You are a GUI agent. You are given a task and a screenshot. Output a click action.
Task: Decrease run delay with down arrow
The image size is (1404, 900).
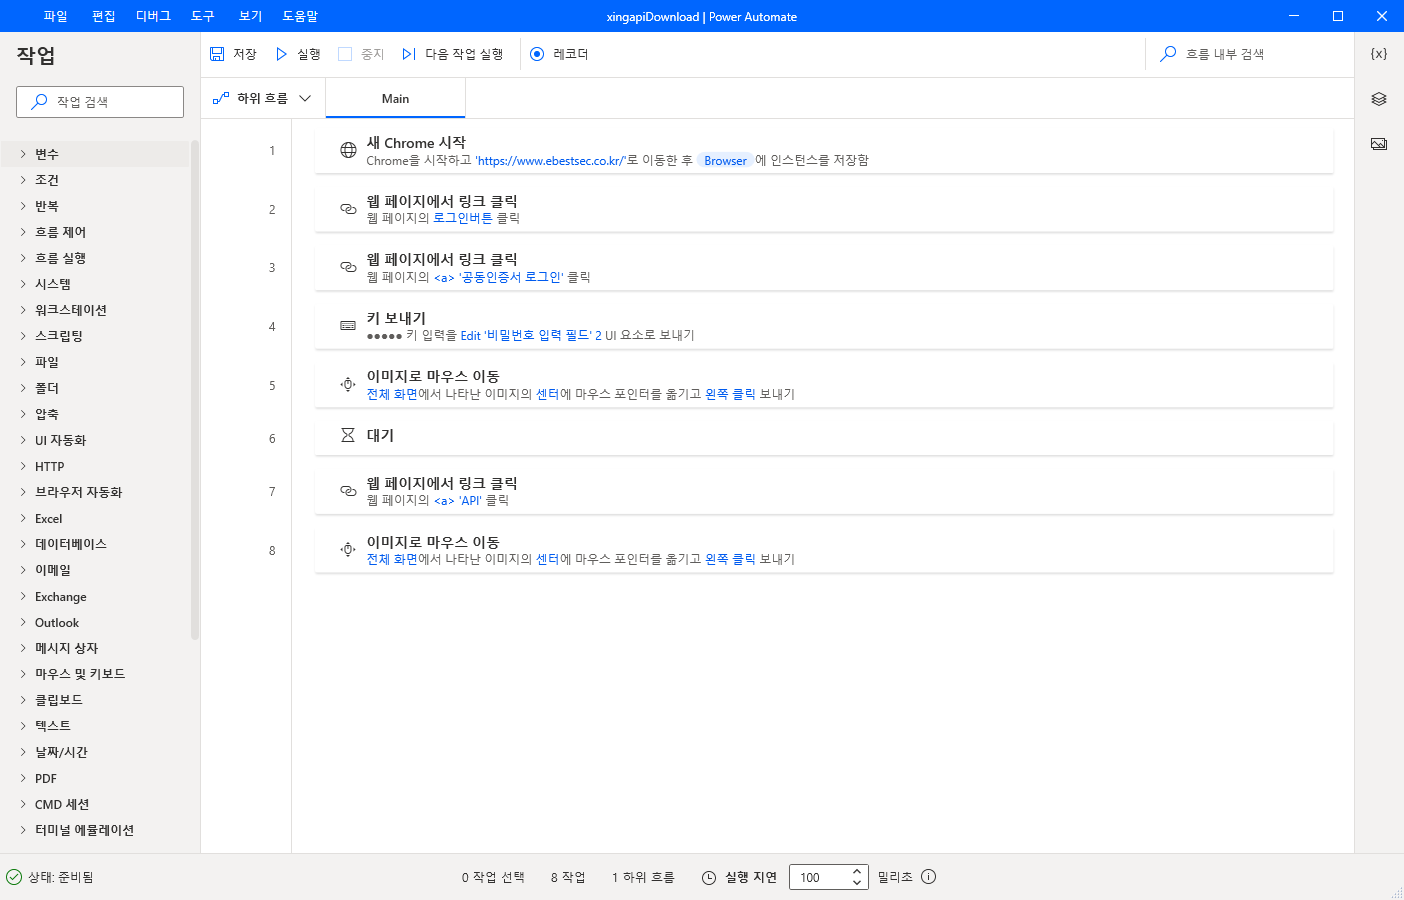(x=857, y=883)
